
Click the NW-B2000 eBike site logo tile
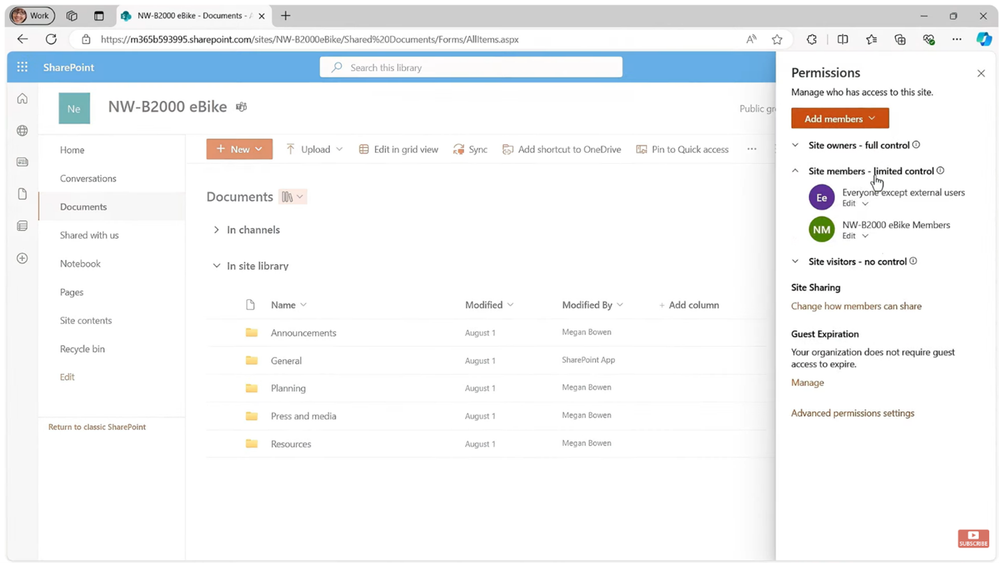pyautogui.click(x=74, y=108)
